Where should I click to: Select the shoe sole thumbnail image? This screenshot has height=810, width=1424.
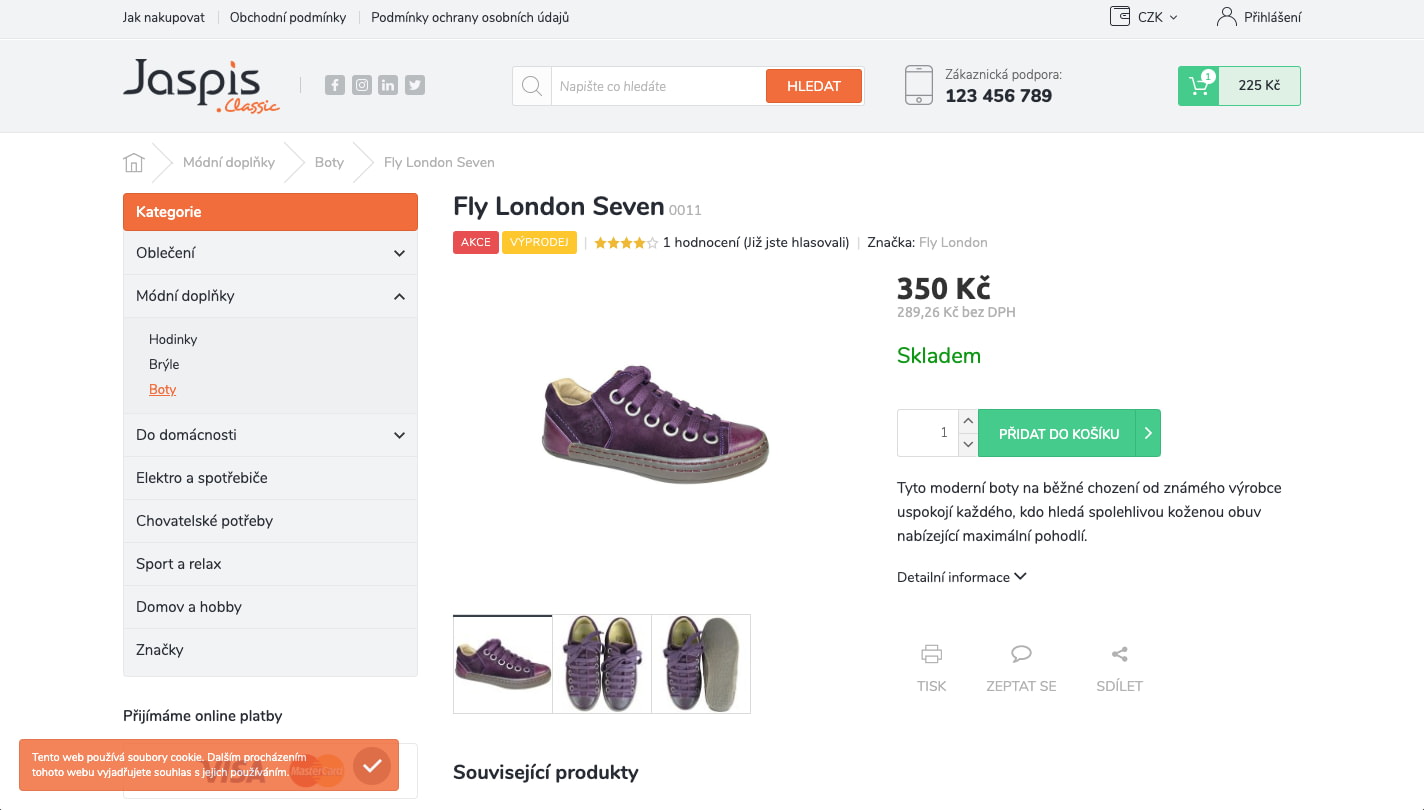(x=701, y=664)
